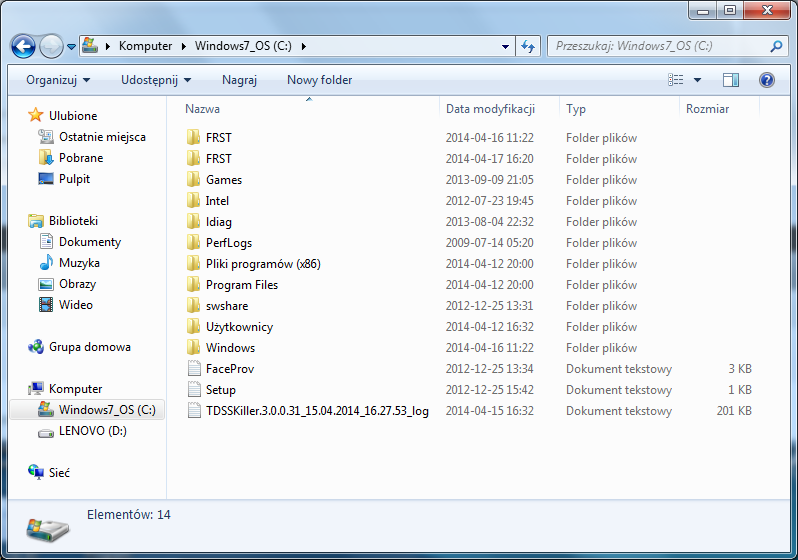Sort by the Nazwa column header
The width and height of the screenshot is (798, 560).
pos(203,109)
